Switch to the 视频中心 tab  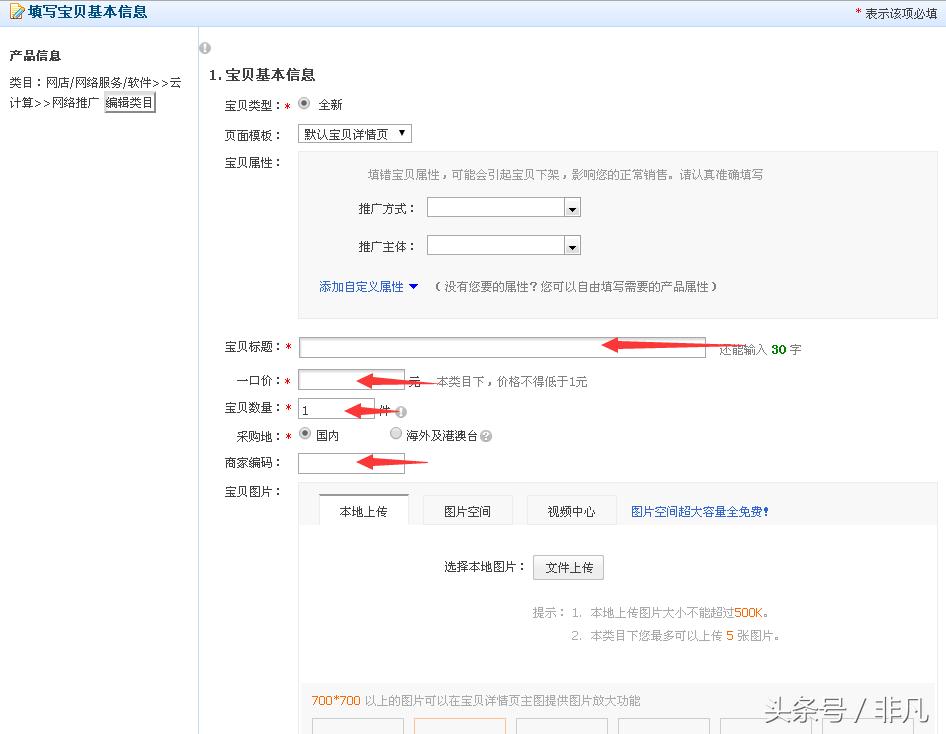pos(571,510)
